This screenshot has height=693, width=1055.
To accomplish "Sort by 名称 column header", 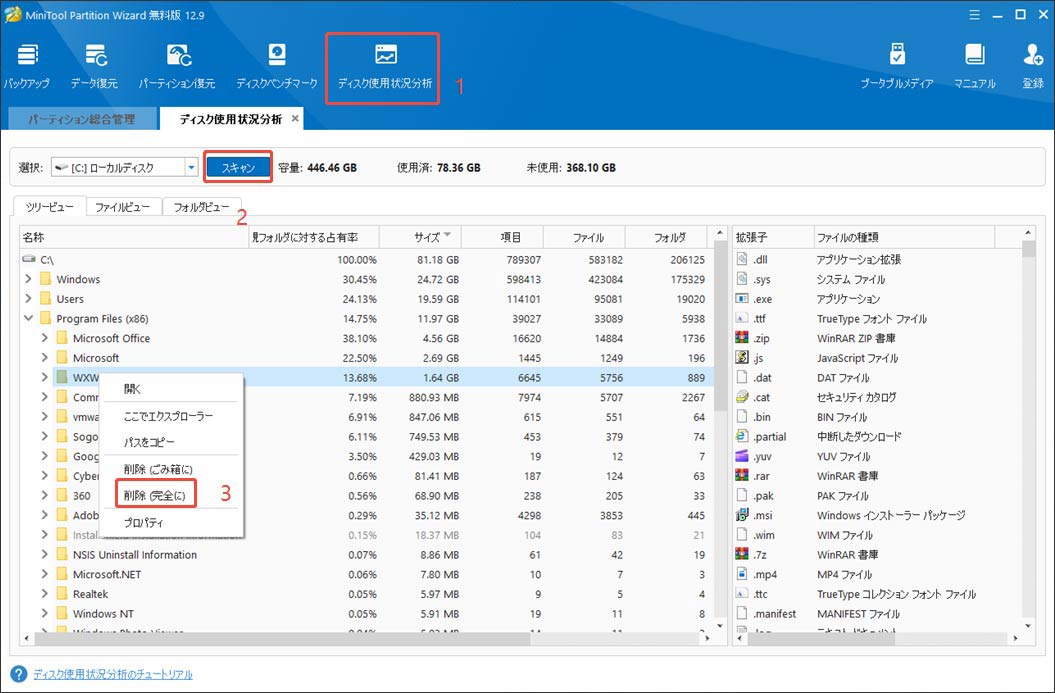I will 134,237.
